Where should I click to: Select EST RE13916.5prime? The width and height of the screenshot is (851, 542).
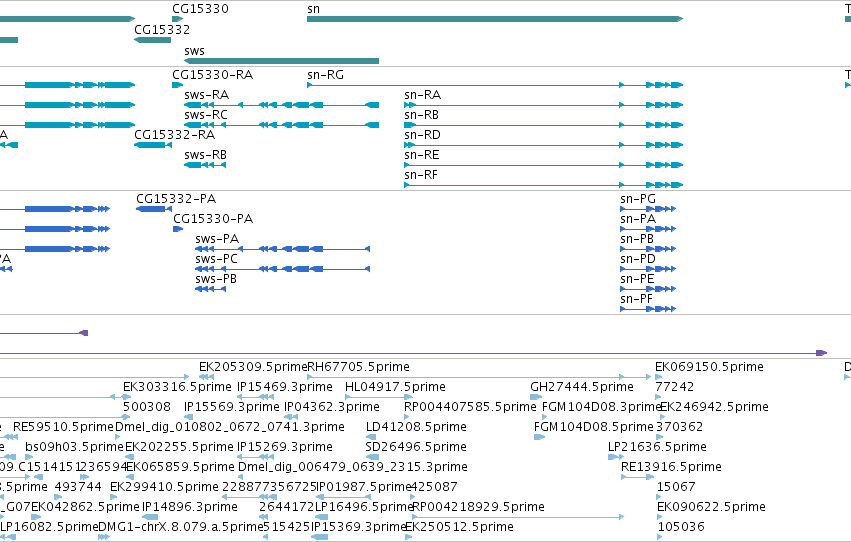pyautogui.click(x=637, y=477)
